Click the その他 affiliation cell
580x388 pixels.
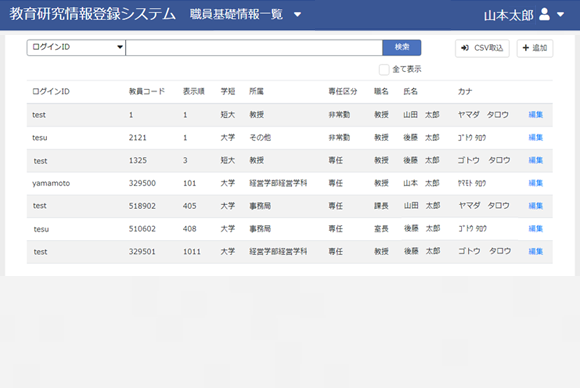point(260,138)
